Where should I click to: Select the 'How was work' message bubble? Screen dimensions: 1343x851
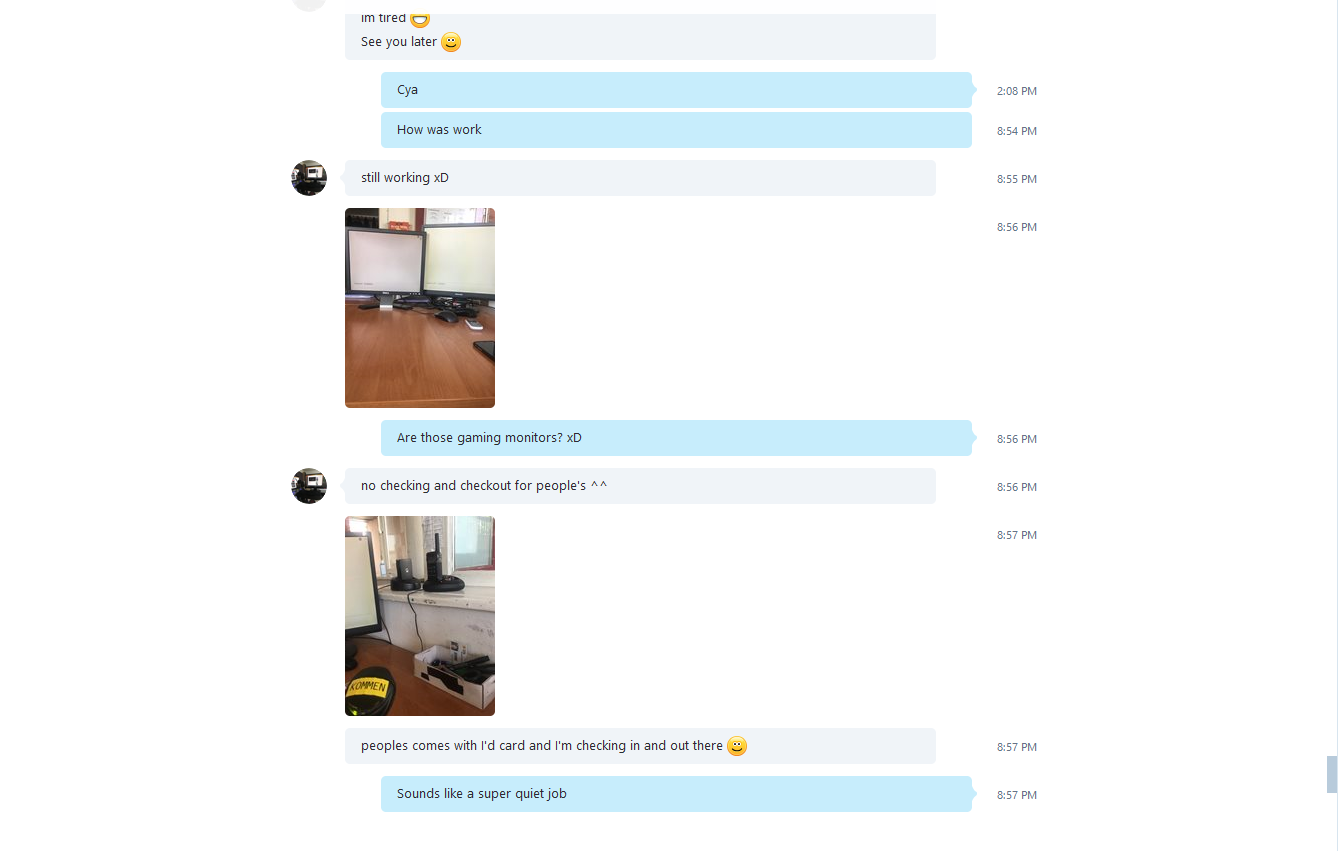pyautogui.click(x=676, y=130)
